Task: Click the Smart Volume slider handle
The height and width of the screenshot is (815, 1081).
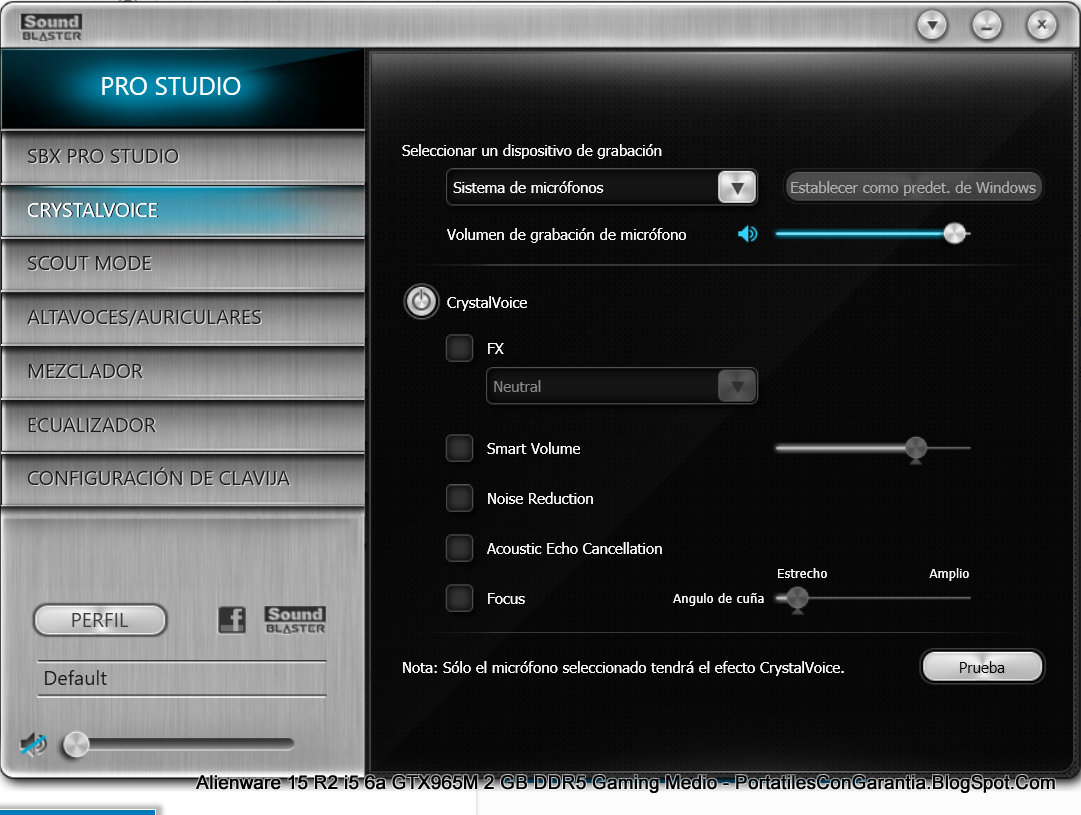Action: click(916, 449)
